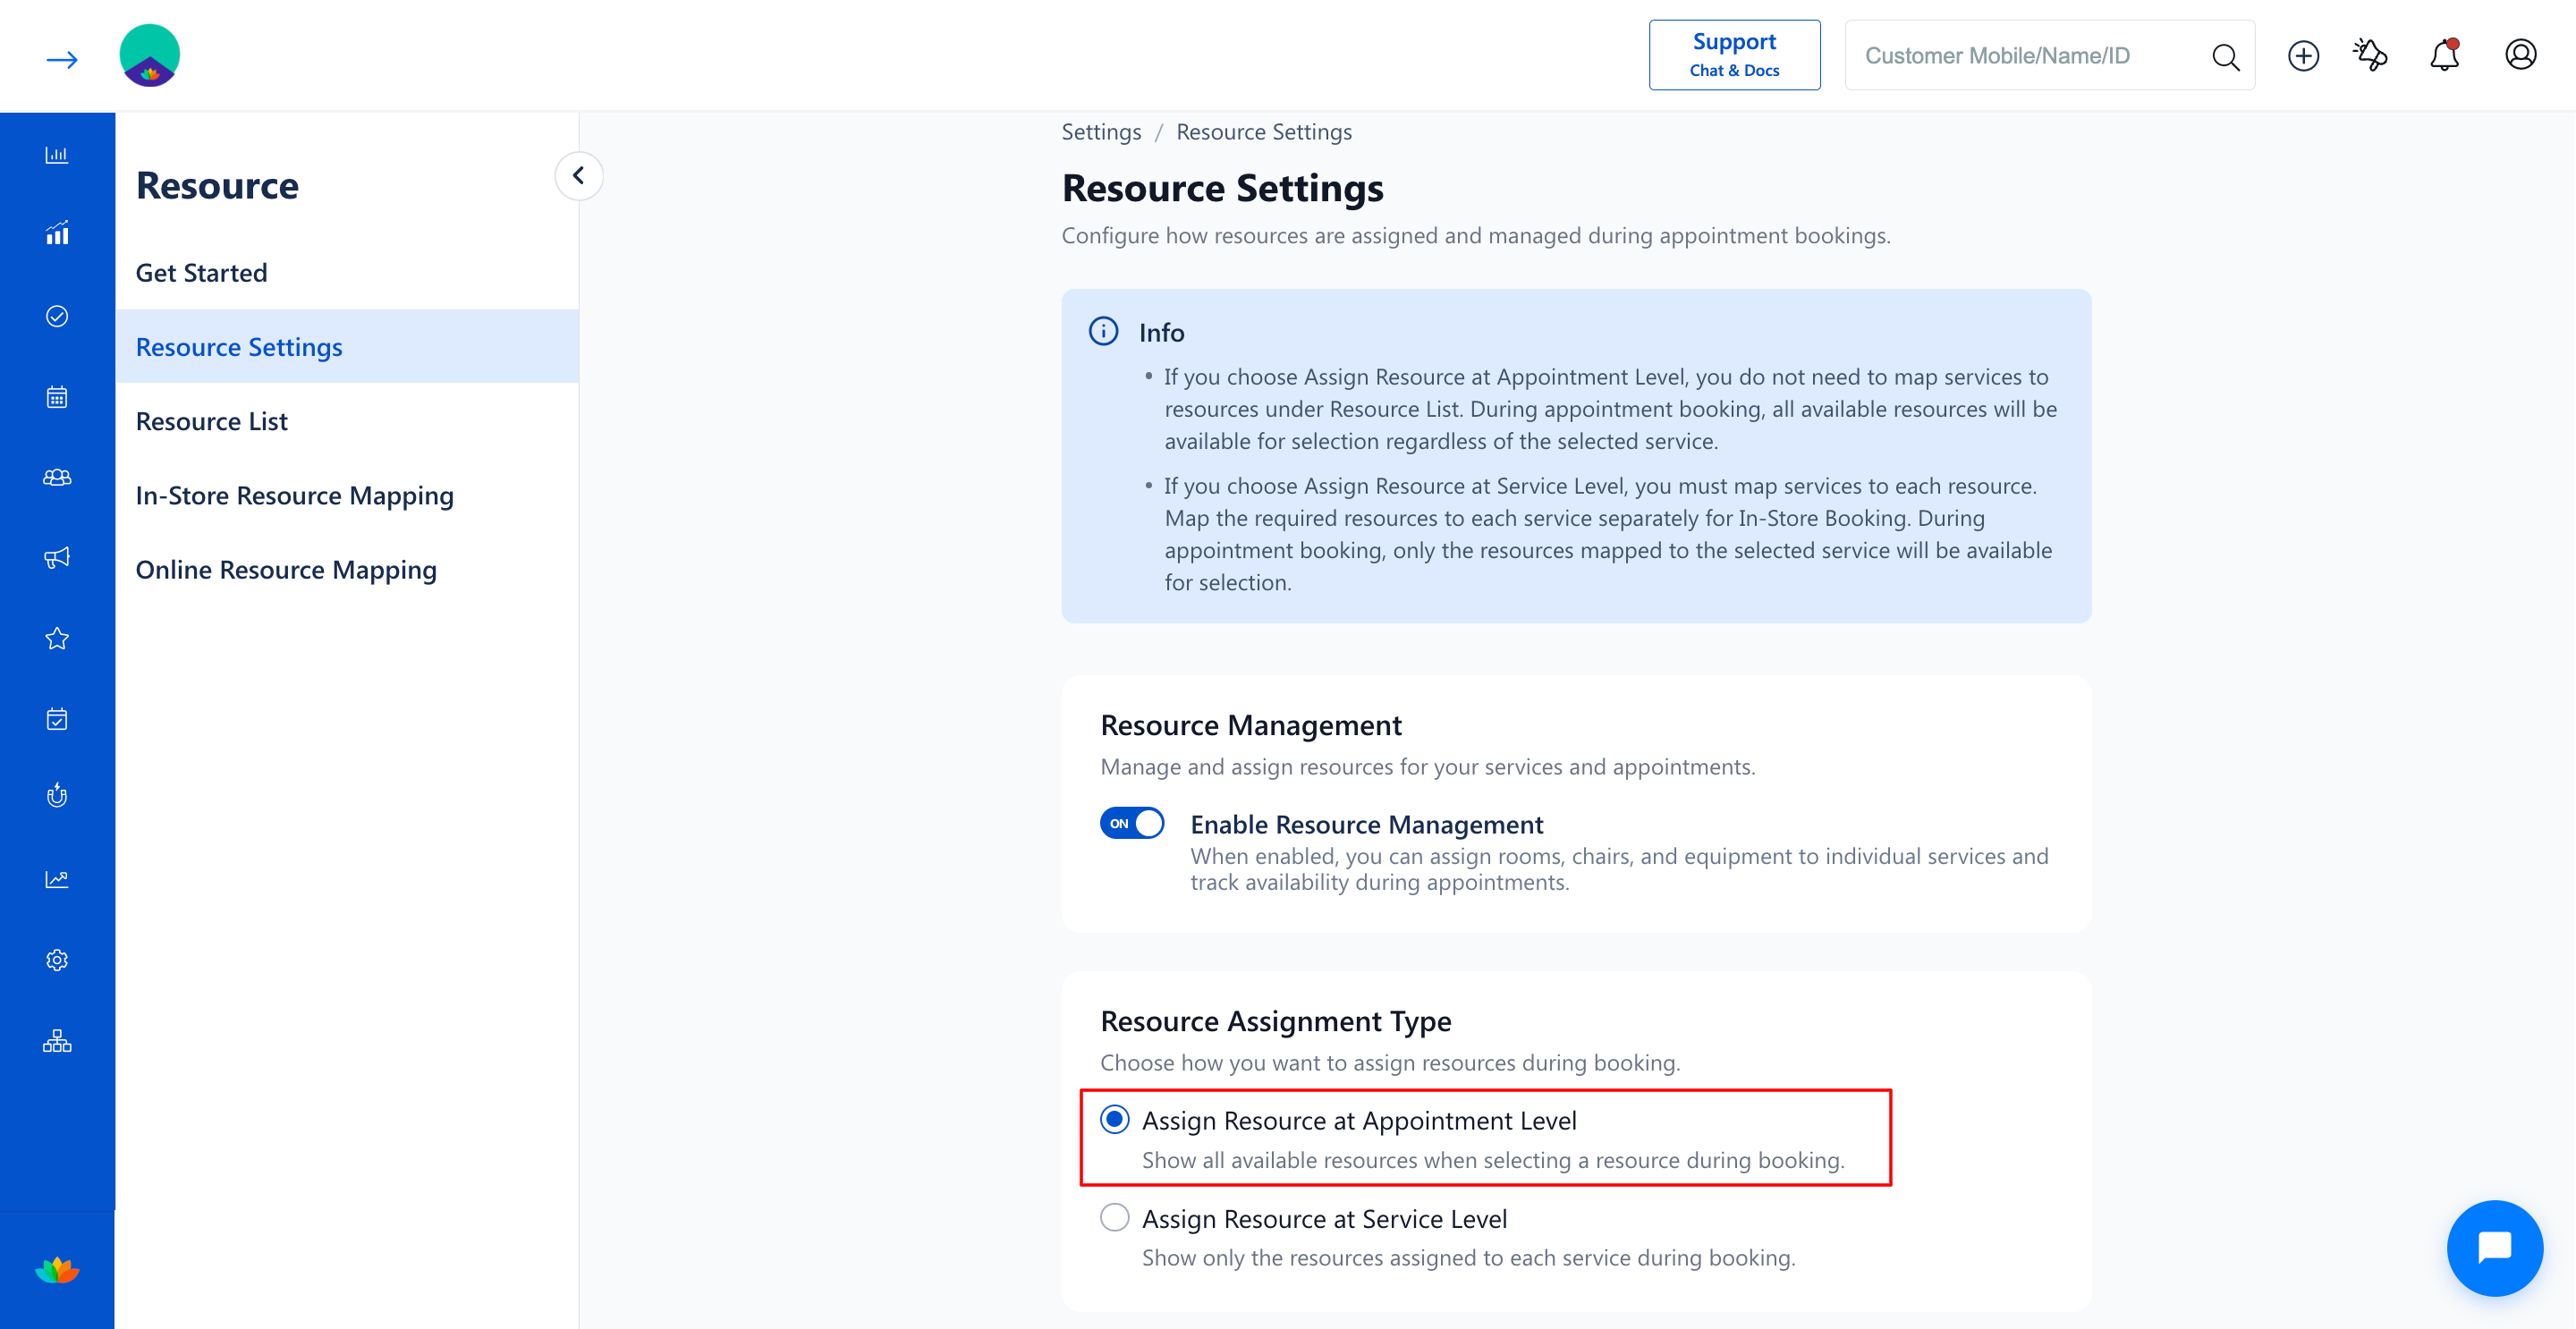Toggle Enable Resource Management switch
Image resolution: width=2576 pixels, height=1329 pixels.
(1132, 823)
